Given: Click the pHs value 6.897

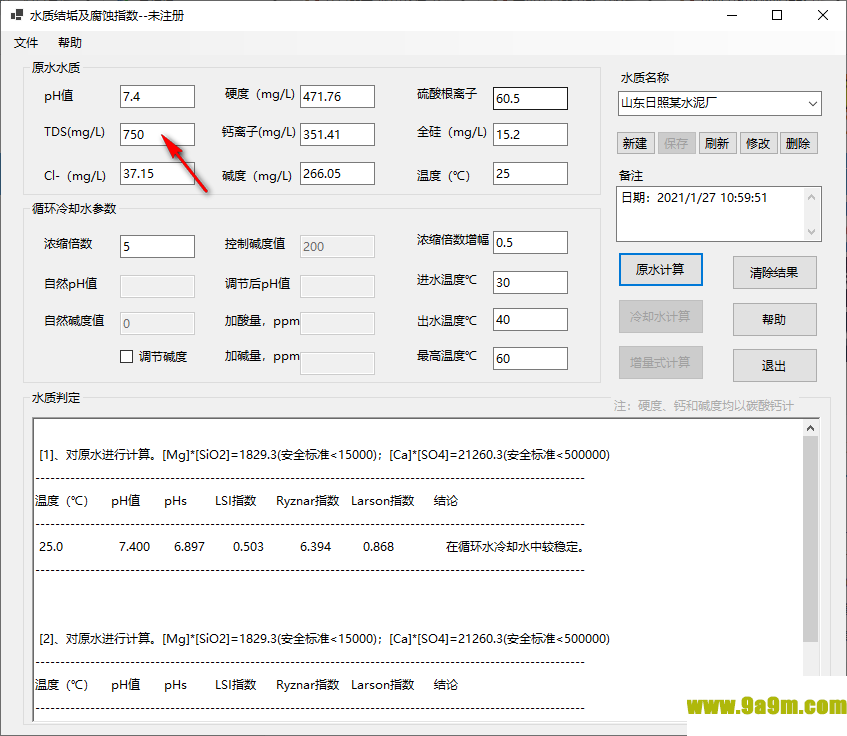Looking at the screenshot, I should coord(189,547).
